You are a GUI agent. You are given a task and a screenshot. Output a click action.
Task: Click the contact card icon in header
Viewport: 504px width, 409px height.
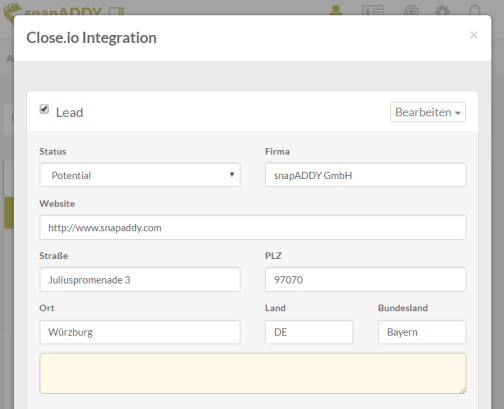373,10
